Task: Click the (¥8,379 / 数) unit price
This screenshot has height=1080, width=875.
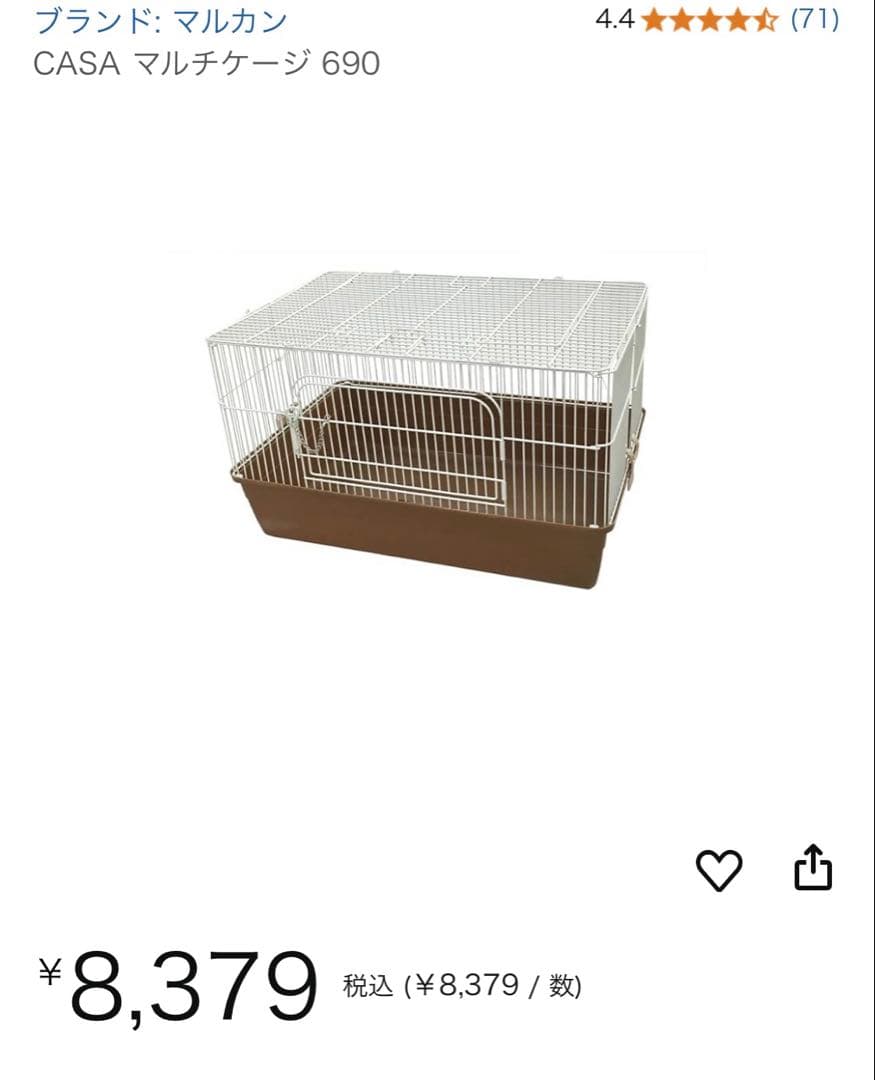Action: [x=493, y=986]
